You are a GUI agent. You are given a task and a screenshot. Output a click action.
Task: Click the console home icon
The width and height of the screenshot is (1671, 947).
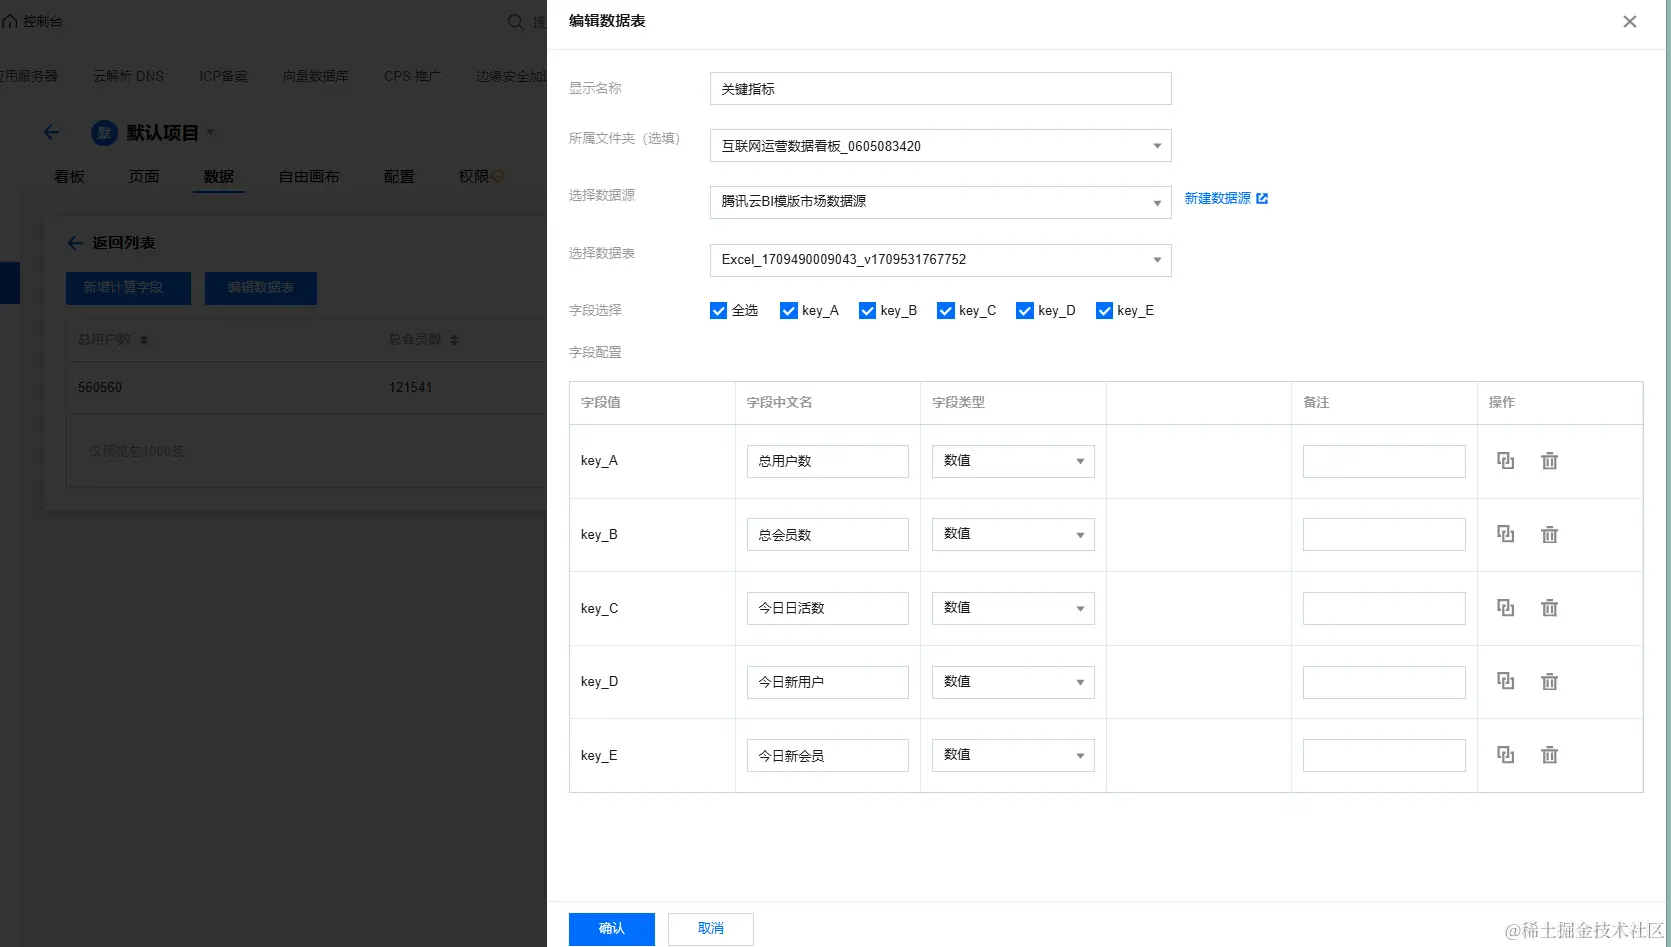point(10,21)
